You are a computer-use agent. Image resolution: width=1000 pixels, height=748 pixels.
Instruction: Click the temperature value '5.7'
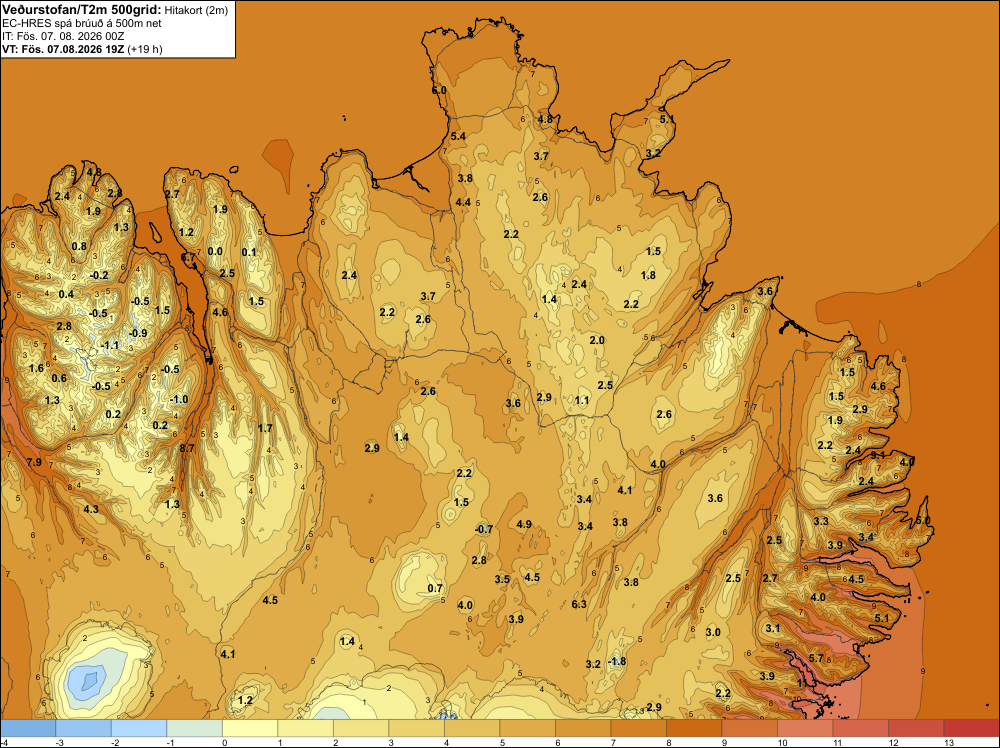(x=816, y=658)
